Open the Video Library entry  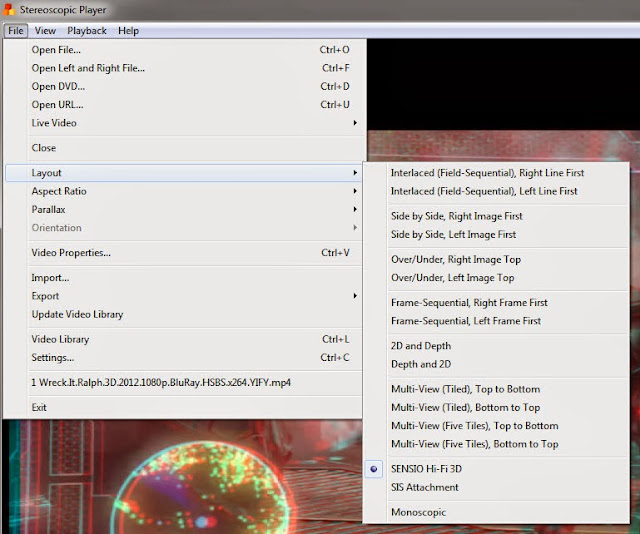point(184,339)
